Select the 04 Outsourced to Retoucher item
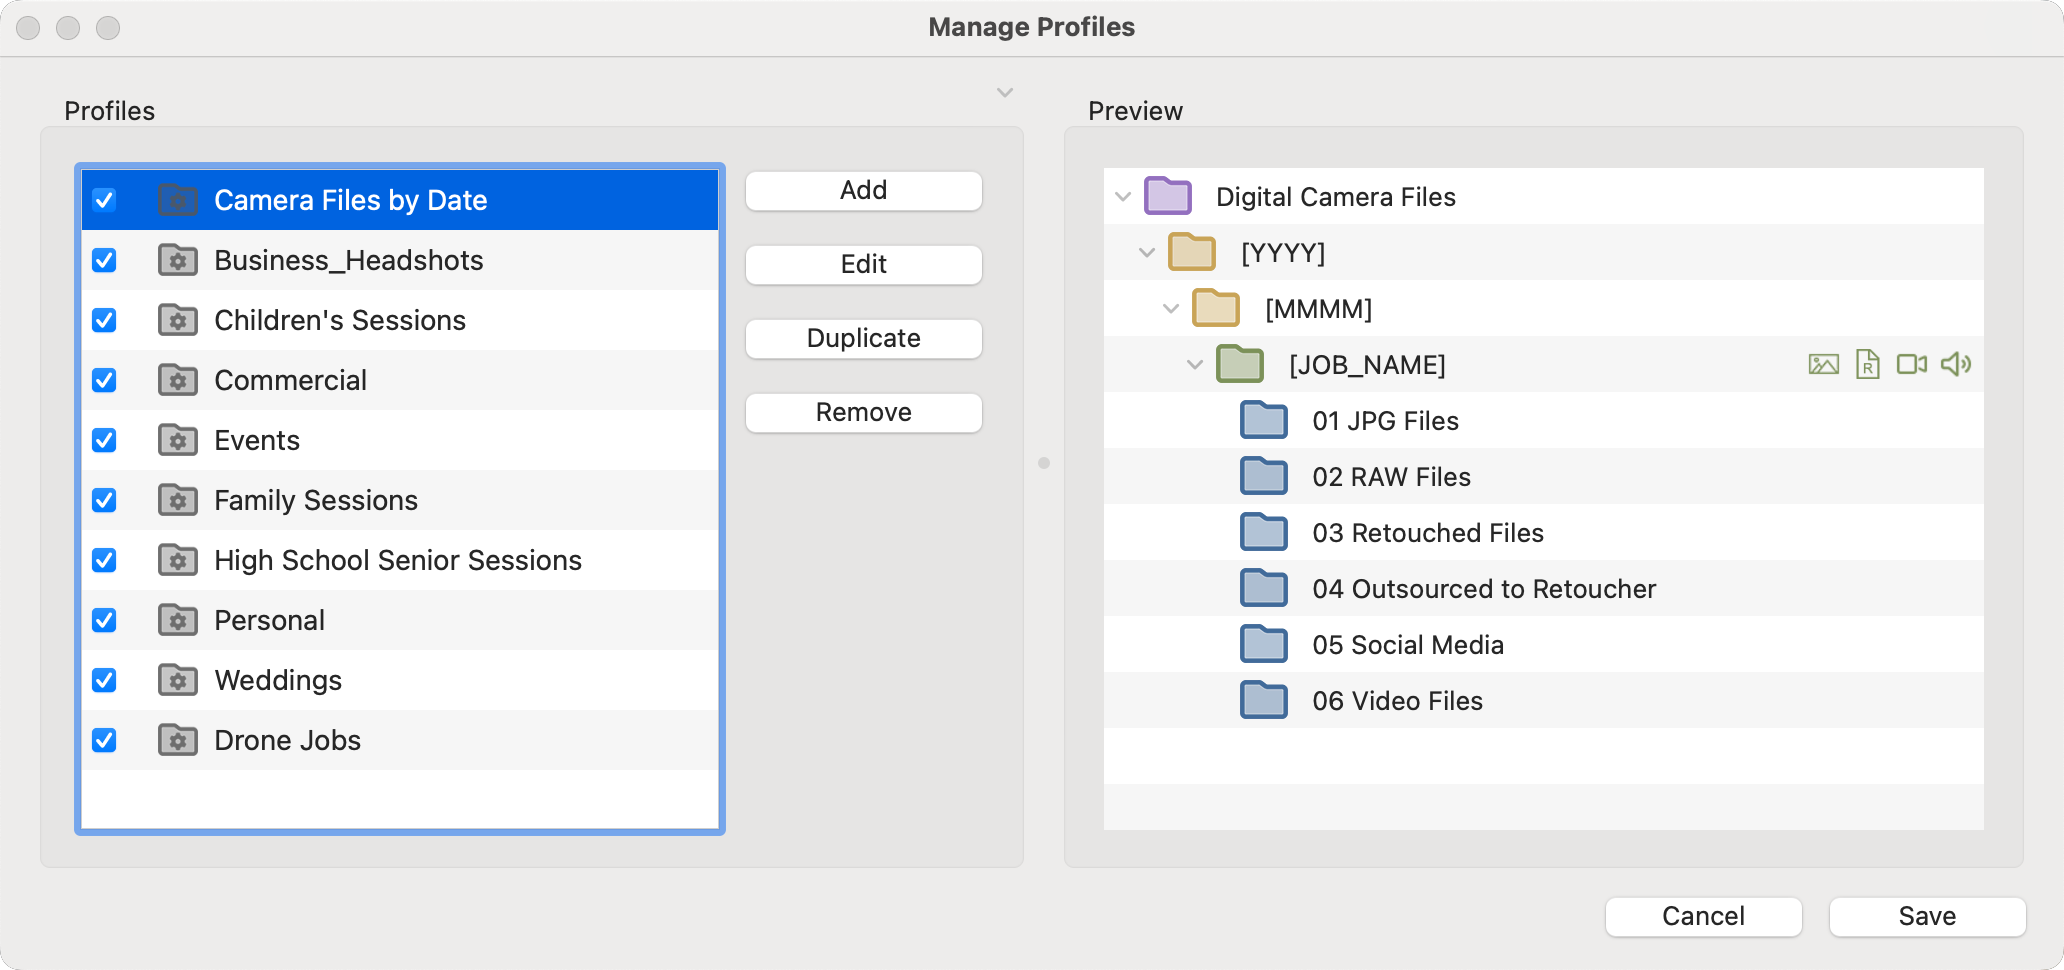The height and width of the screenshot is (970, 2064). tap(1483, 589)
